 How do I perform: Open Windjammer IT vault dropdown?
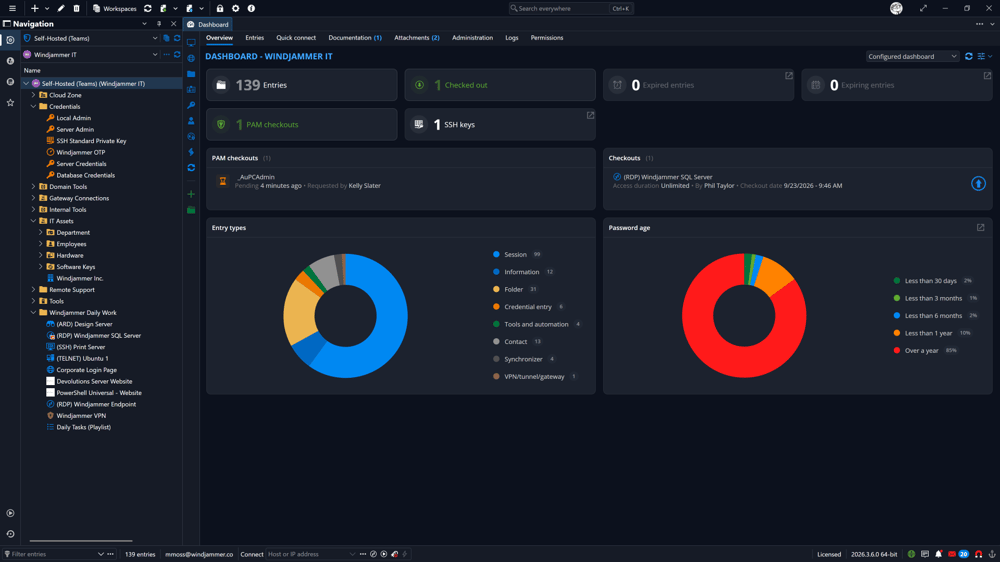coord(155,55)
